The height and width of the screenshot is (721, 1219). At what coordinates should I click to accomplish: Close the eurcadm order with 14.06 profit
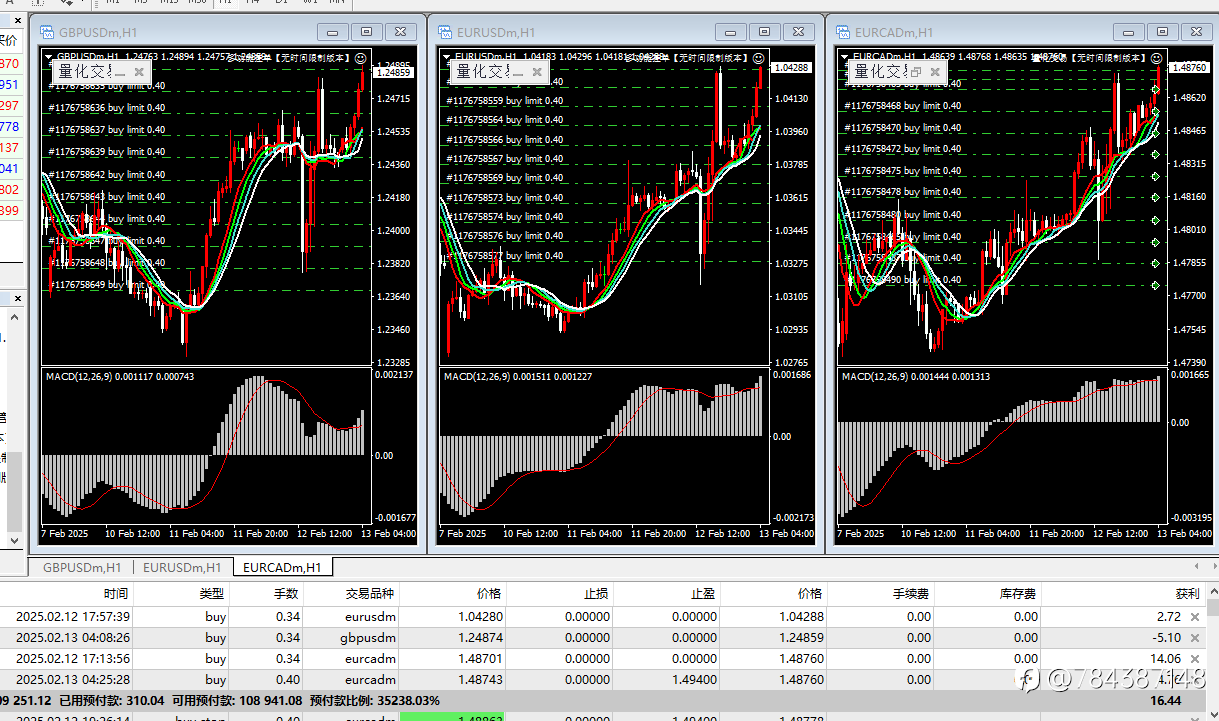point(1194,659)
